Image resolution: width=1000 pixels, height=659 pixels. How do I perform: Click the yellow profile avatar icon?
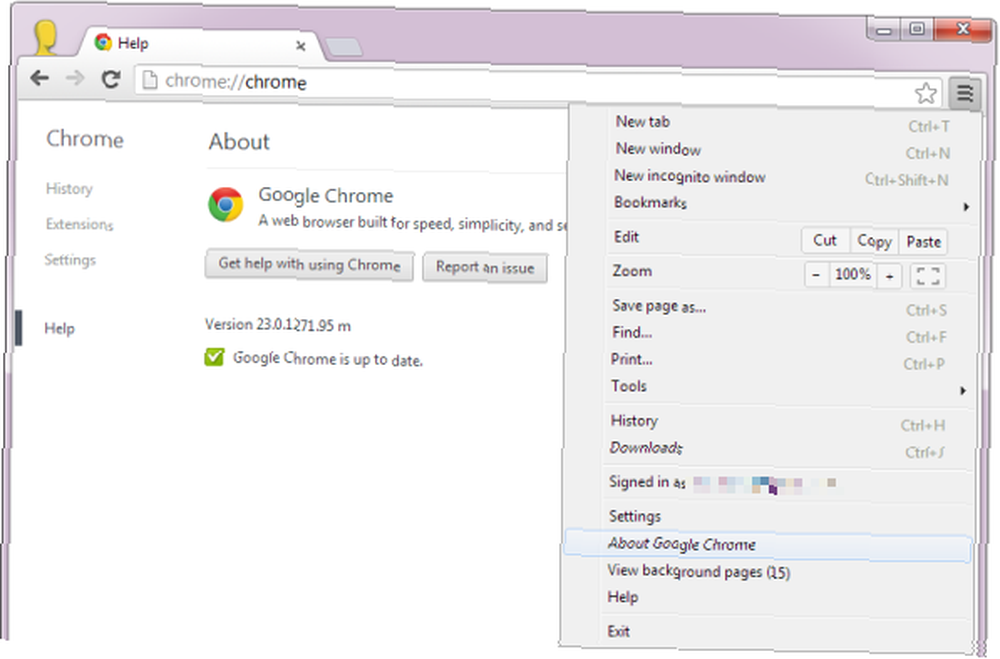click(45, 38)
